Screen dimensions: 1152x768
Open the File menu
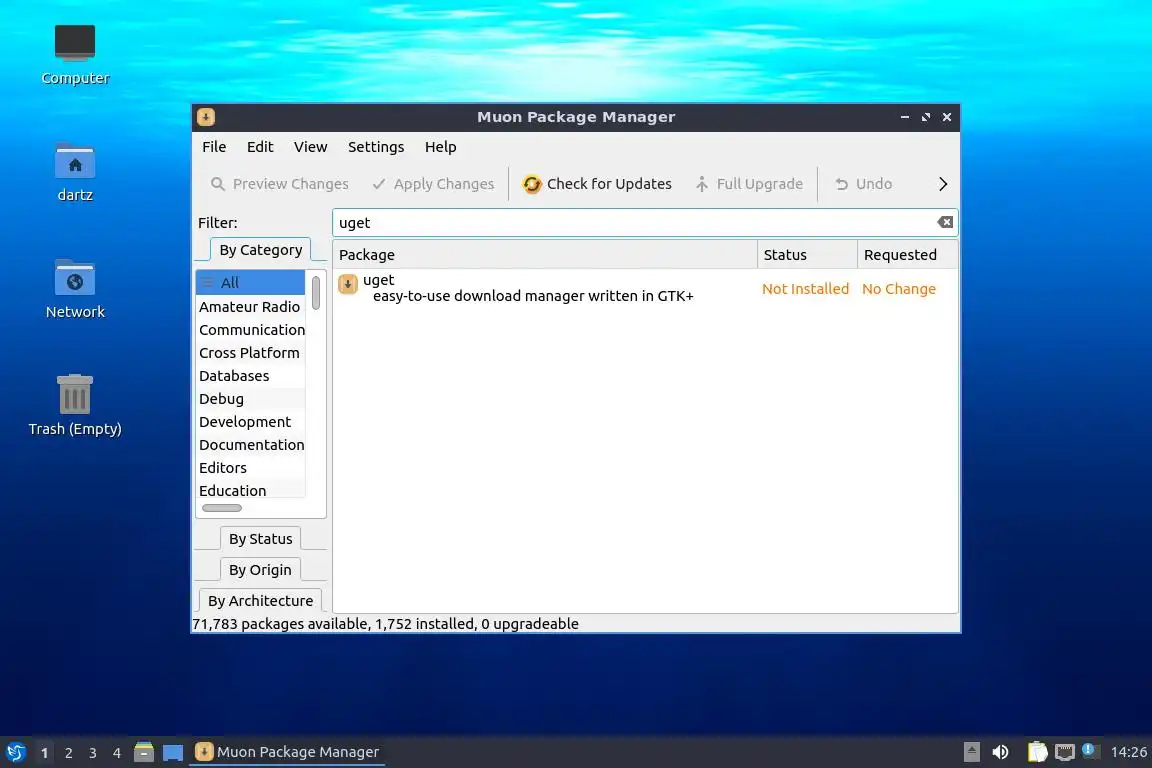pos(215,147)
